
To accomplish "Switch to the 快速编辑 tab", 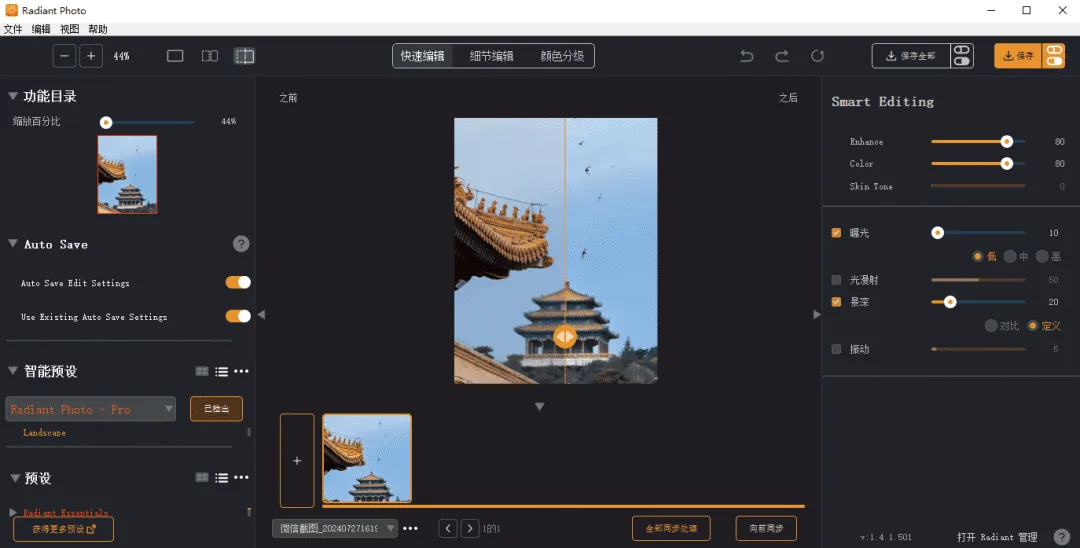I will tap(423, 56).
